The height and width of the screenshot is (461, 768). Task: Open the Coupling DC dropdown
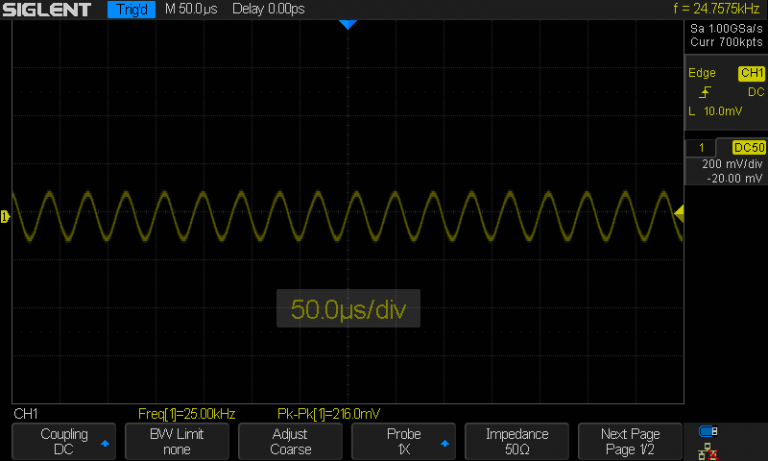pyautogui.click(x=63, y=442)
